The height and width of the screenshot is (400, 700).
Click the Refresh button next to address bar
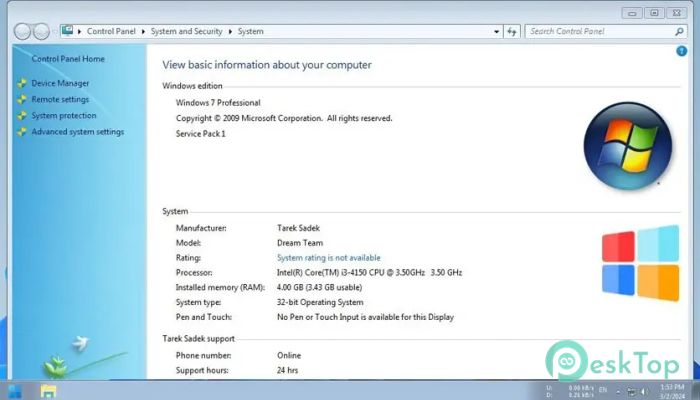point(512,32)
